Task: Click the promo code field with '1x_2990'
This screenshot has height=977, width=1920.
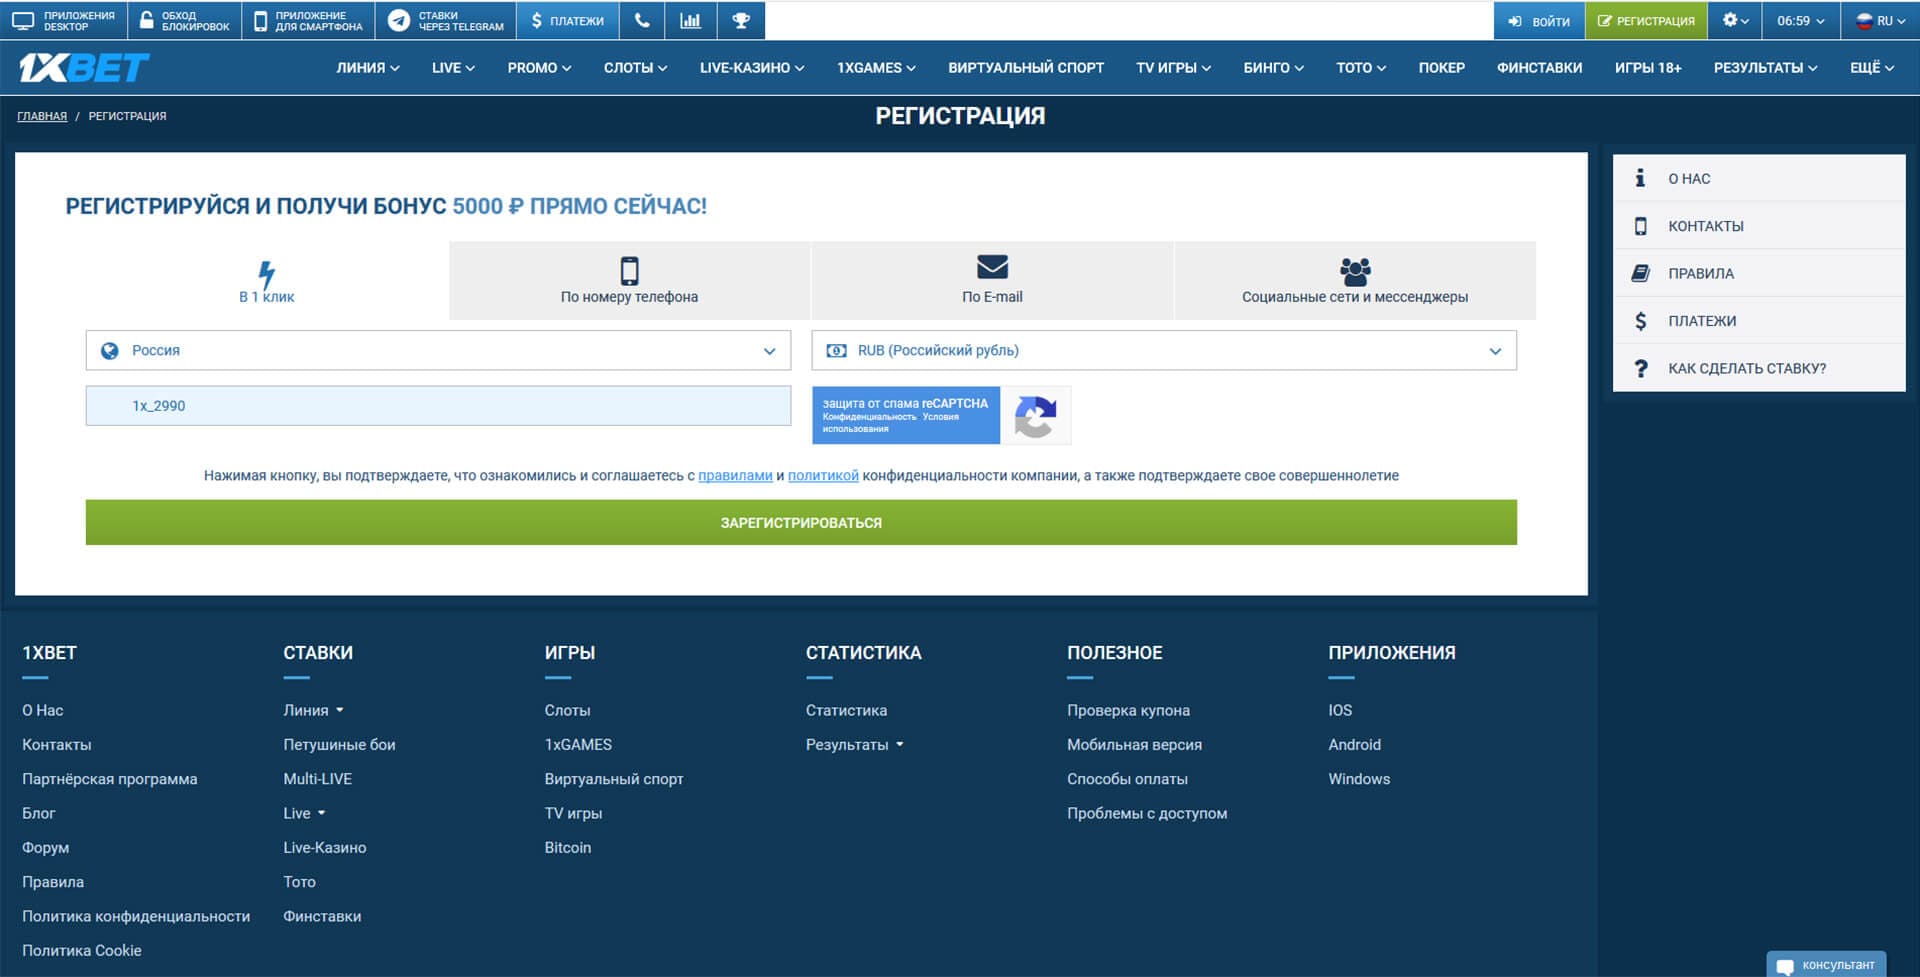Action: [x=438, y=406]
